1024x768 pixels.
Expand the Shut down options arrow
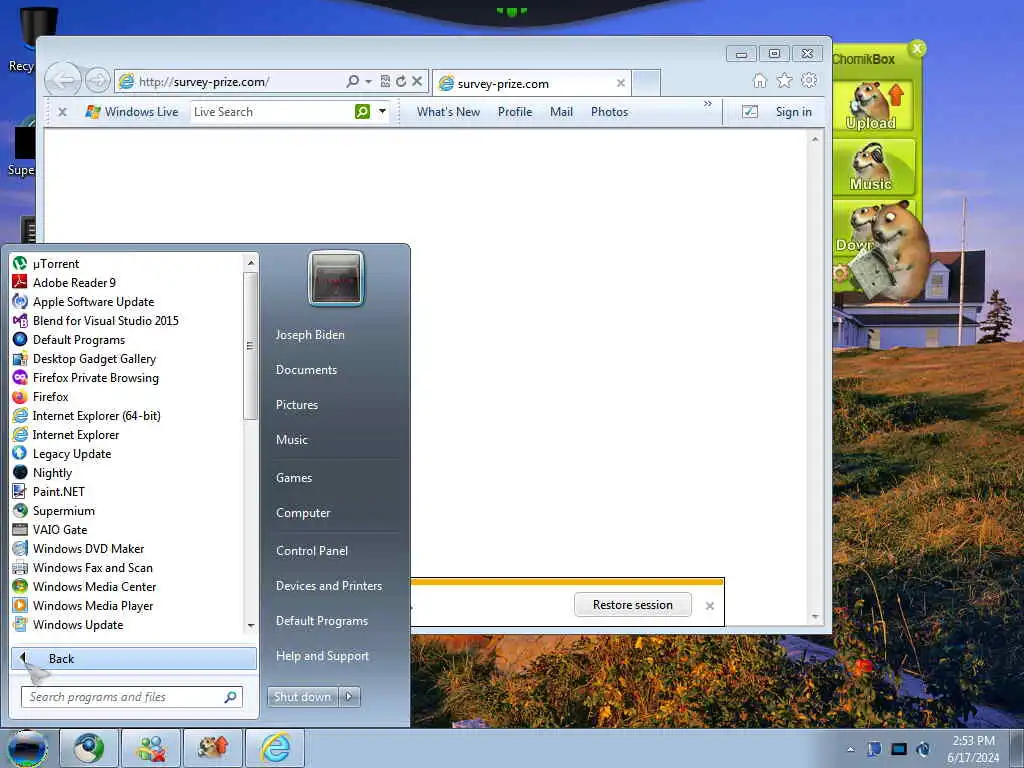click(x=349, y=697)
